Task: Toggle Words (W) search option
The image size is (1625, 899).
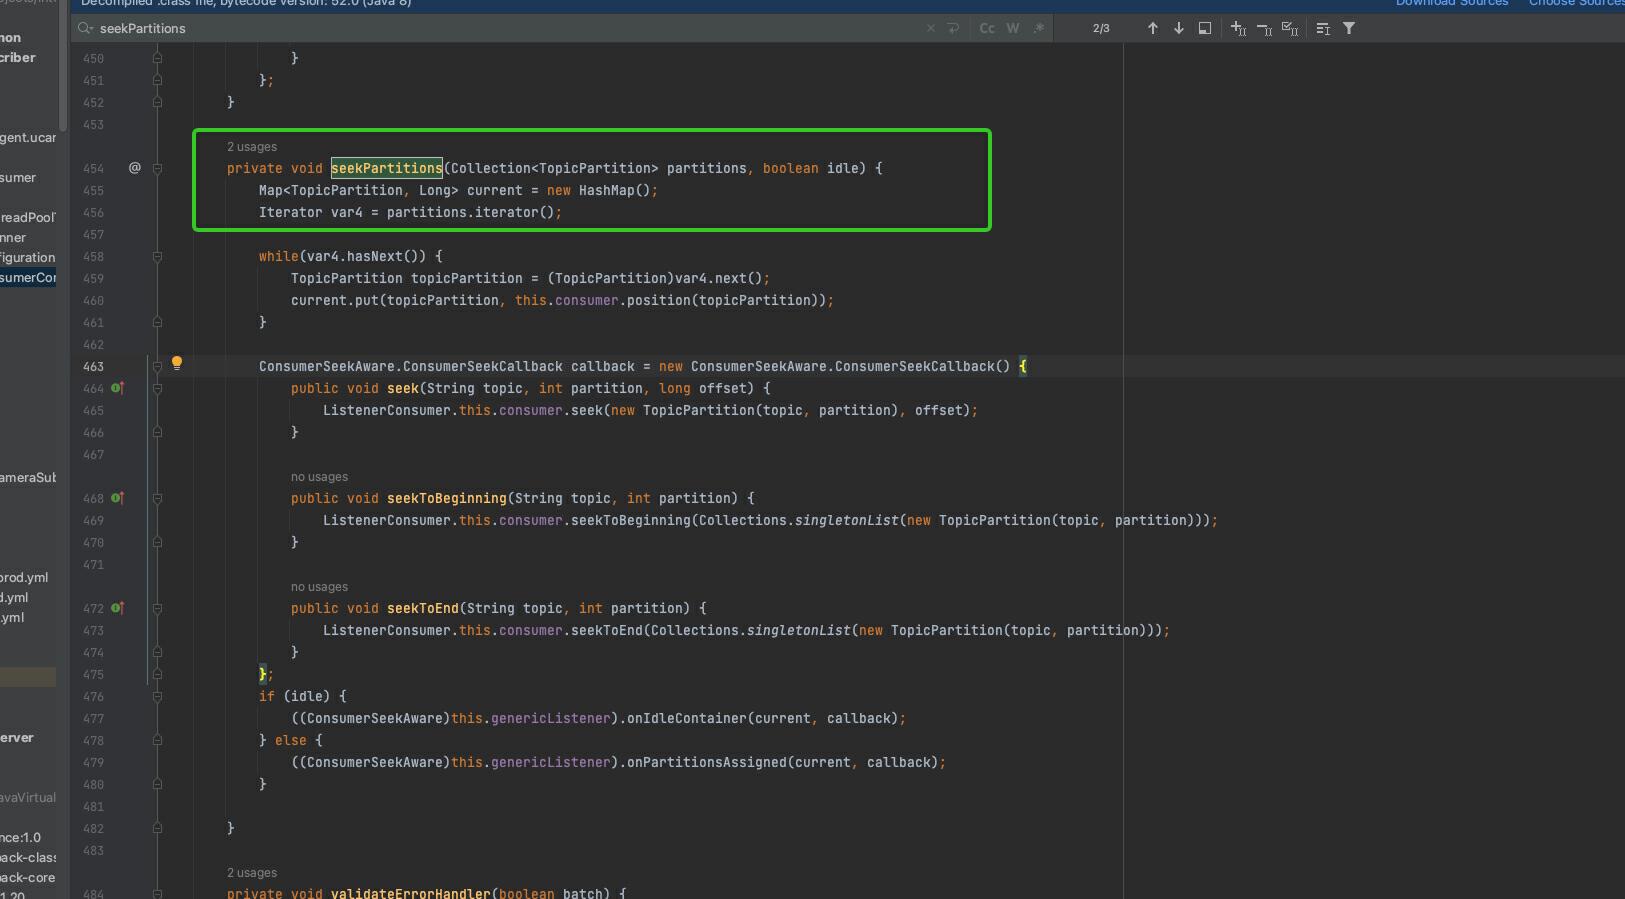Action: point(1013,28)
